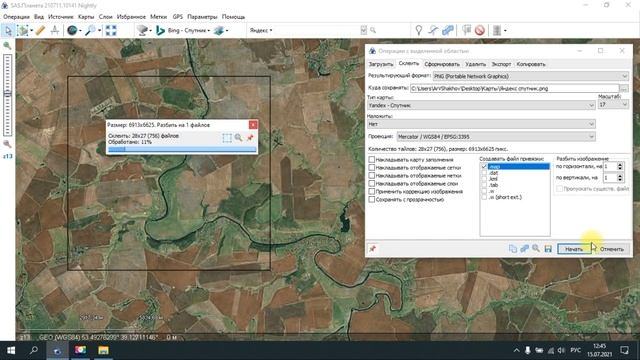Click the add path icon
Viewport: 640px width, 360px height.
433,30
